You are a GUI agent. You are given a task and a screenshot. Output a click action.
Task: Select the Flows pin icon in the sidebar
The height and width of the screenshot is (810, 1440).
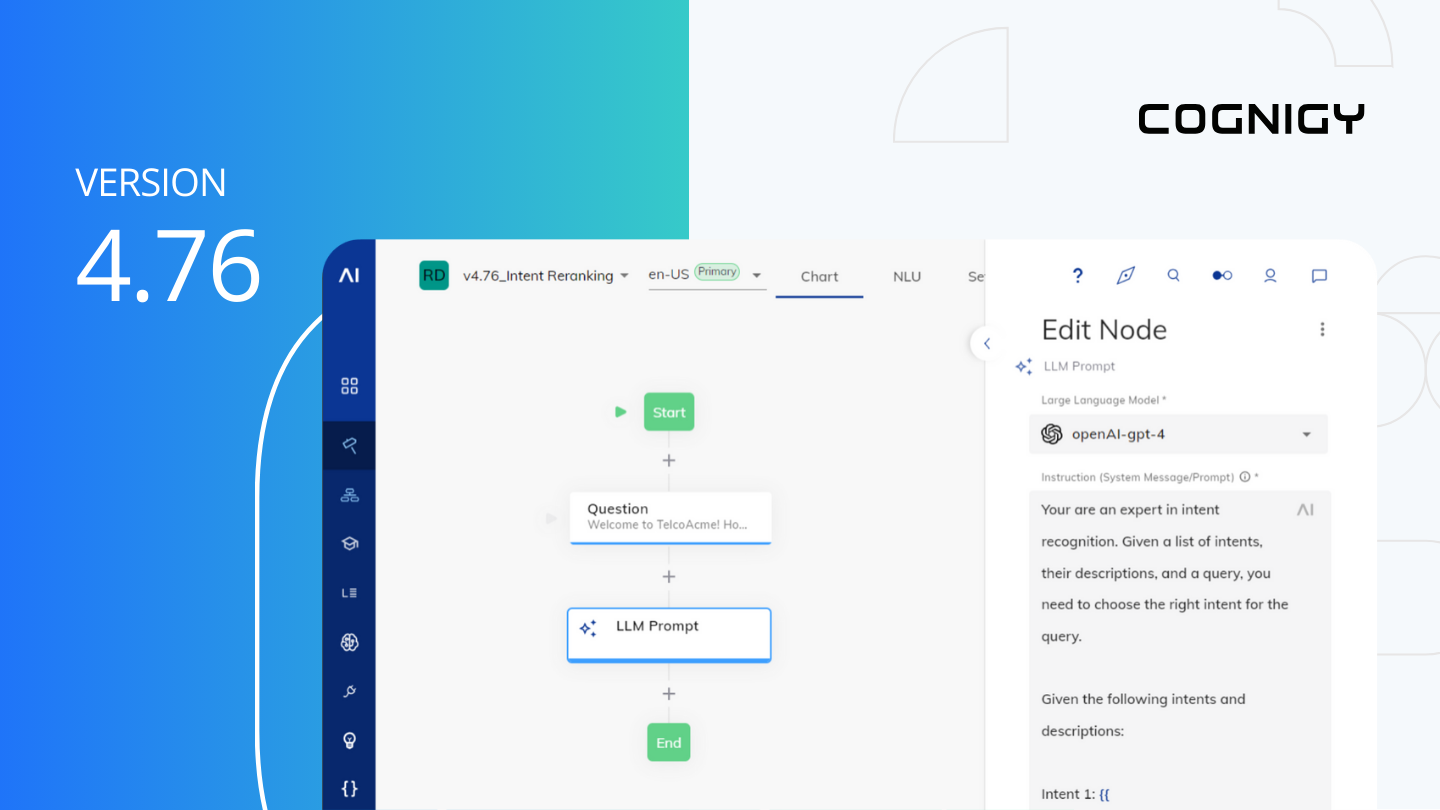pyautogui.click(x=348, y=445)
